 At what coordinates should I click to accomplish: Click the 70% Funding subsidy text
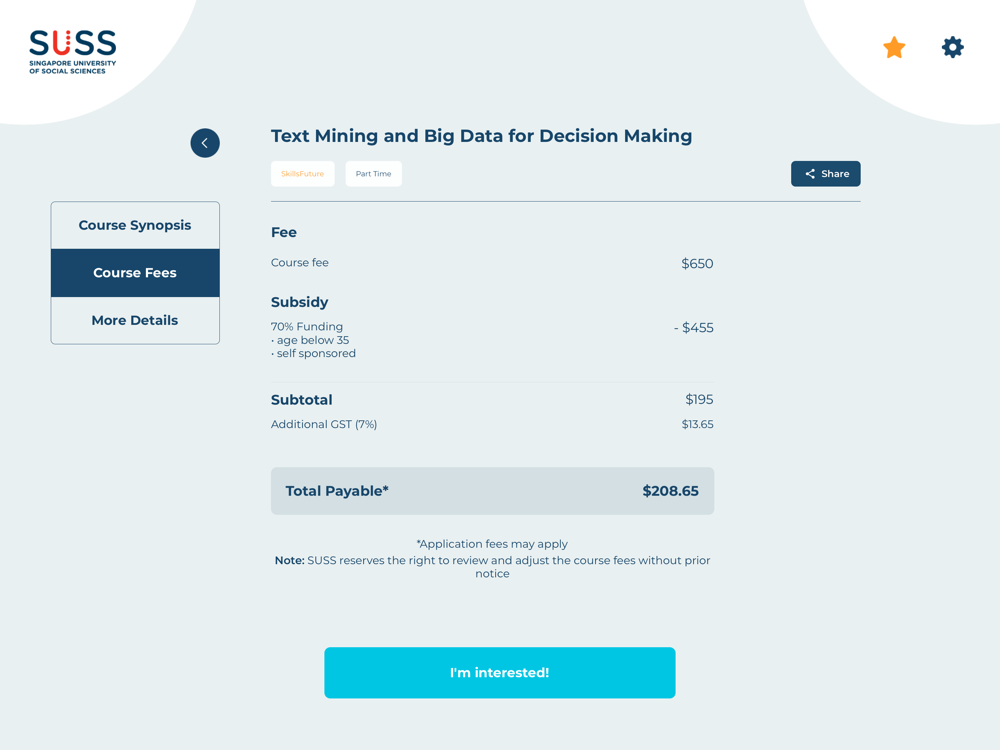tap(307, 327)
